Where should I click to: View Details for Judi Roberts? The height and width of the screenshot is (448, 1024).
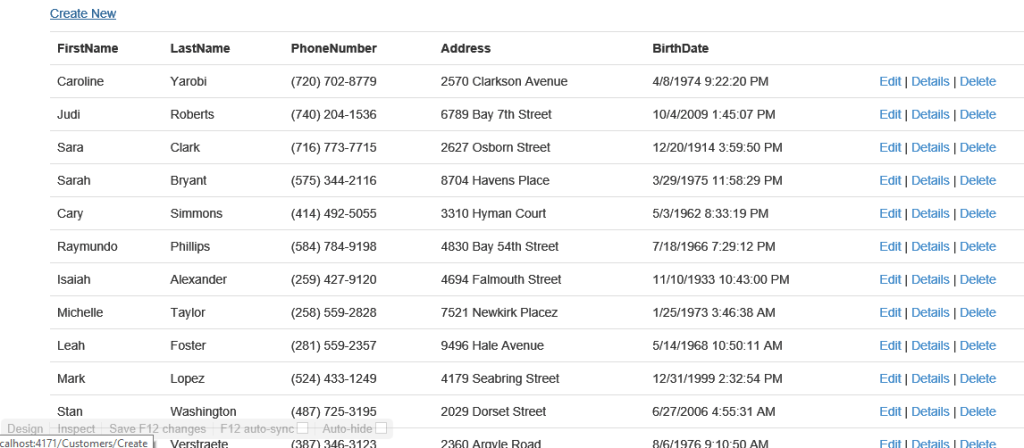pyautogui.click(x=930, y=114)
